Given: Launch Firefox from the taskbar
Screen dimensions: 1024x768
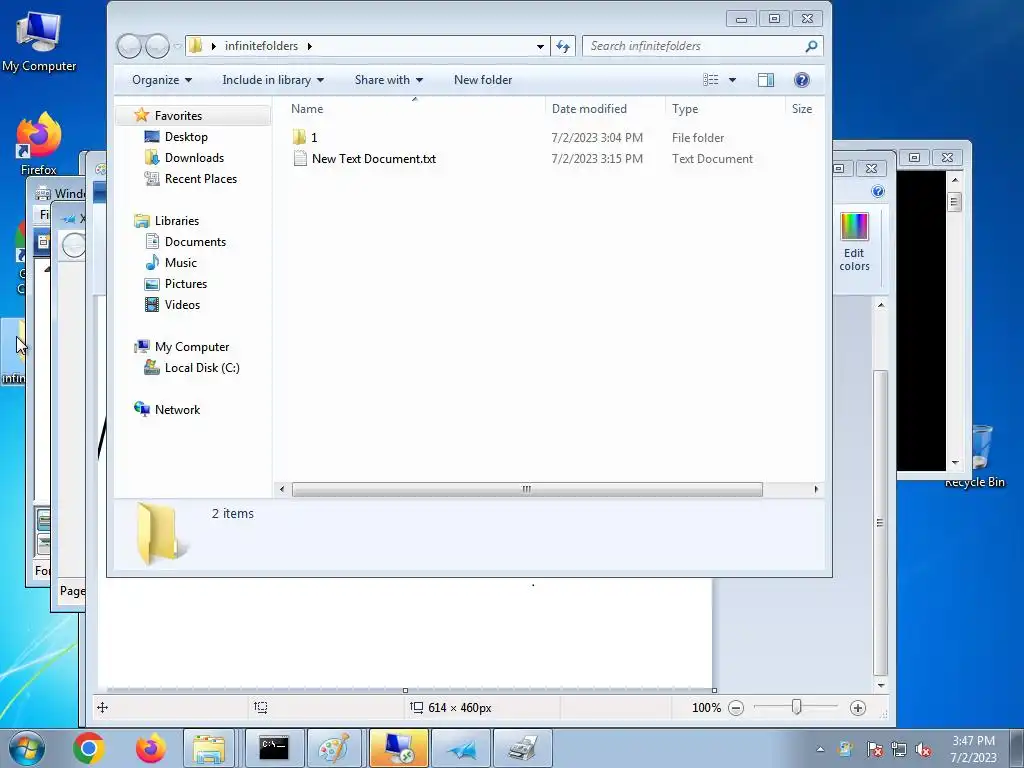Looking at the screenshot, I should coord(150,748).
